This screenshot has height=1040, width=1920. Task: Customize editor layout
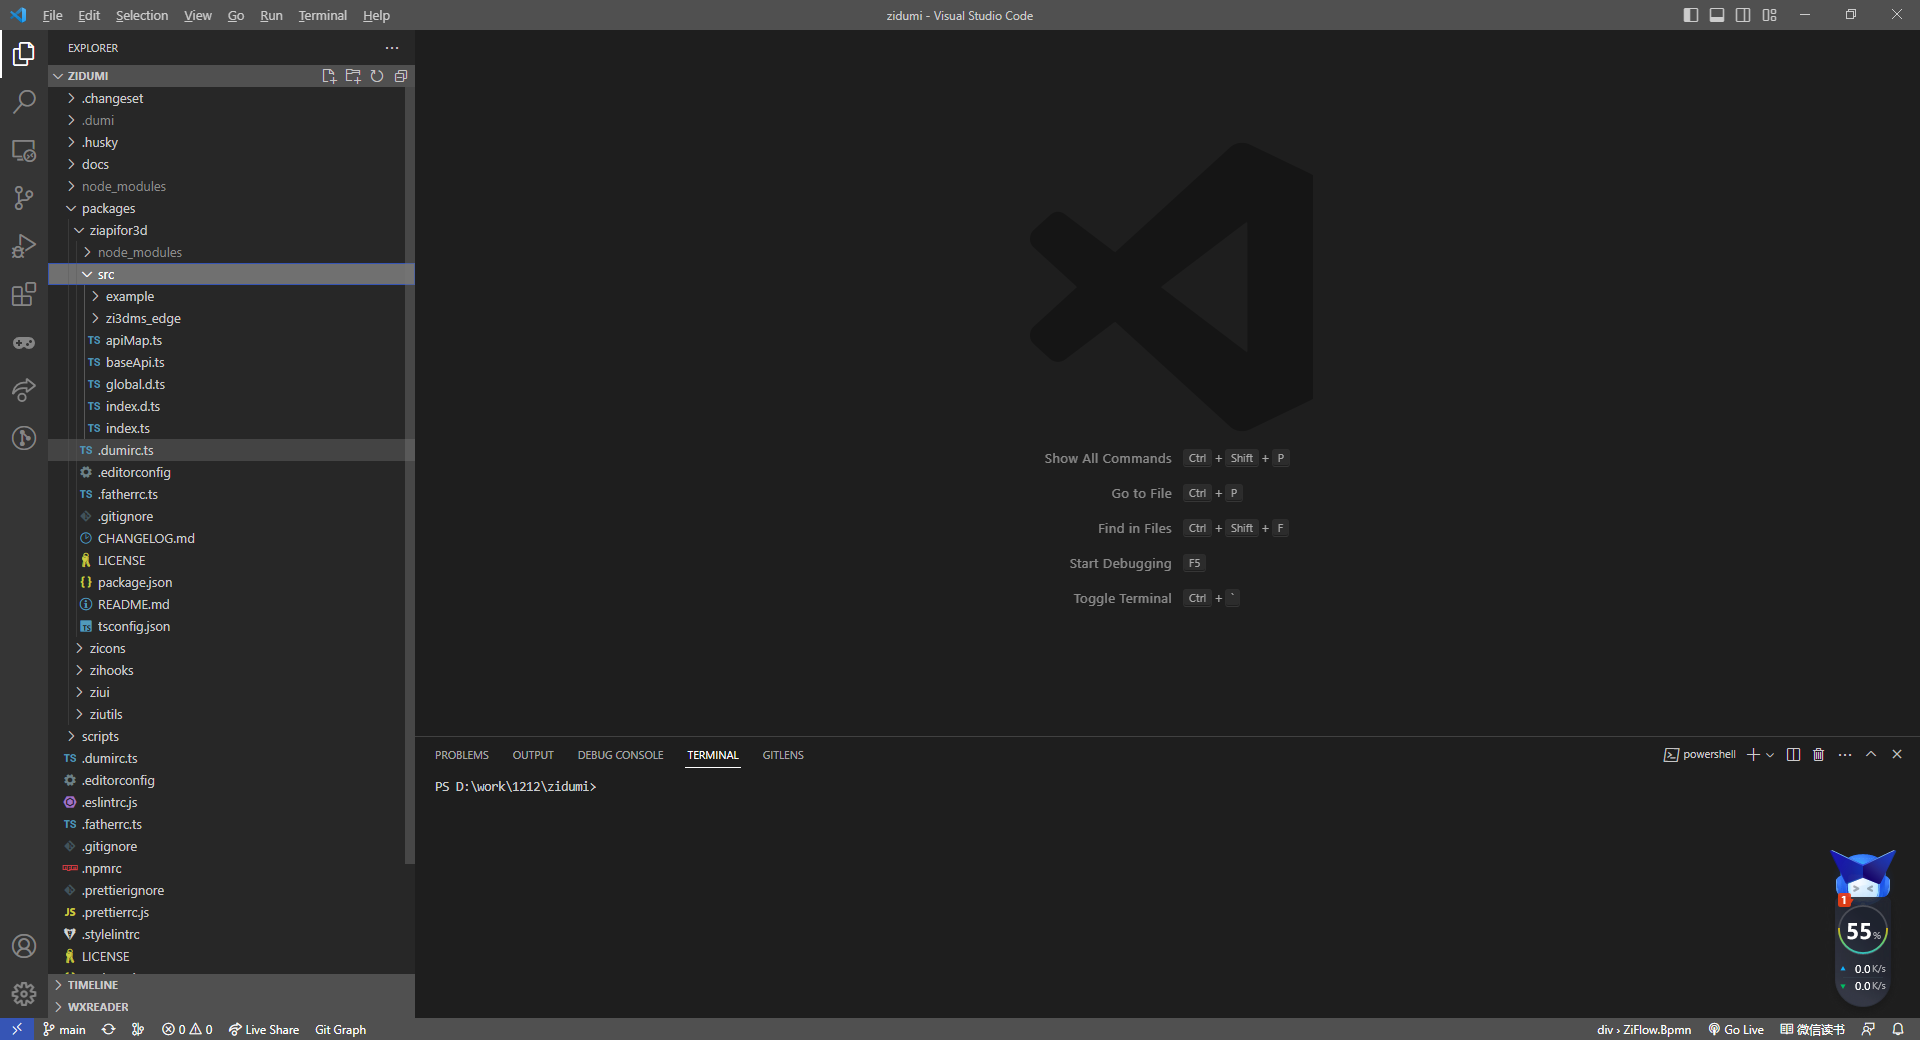point(1770,15)
